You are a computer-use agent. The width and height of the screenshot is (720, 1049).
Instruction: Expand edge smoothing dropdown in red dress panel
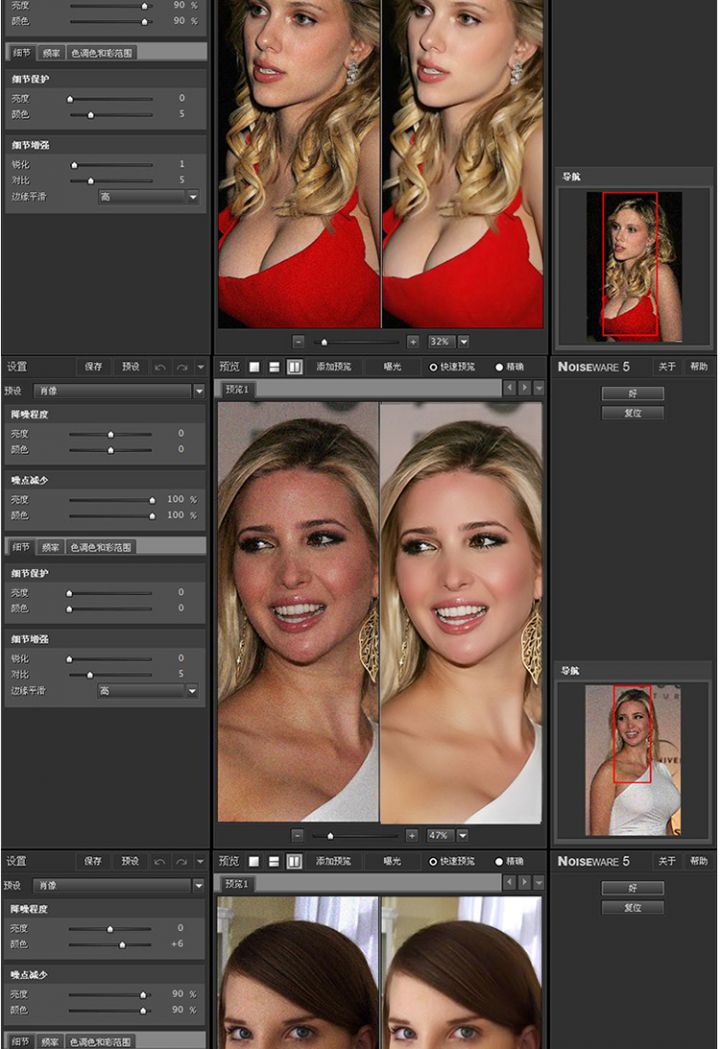point(193,197)
